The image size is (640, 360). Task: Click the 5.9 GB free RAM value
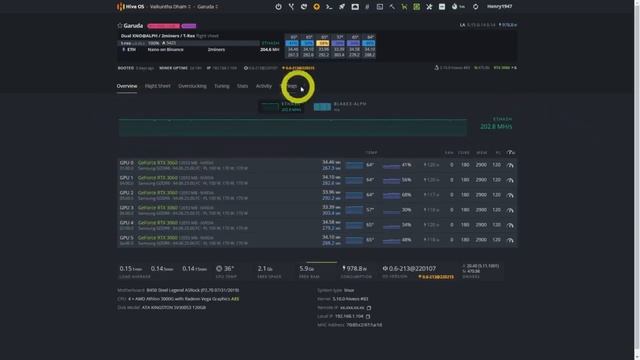pos(307,269)
